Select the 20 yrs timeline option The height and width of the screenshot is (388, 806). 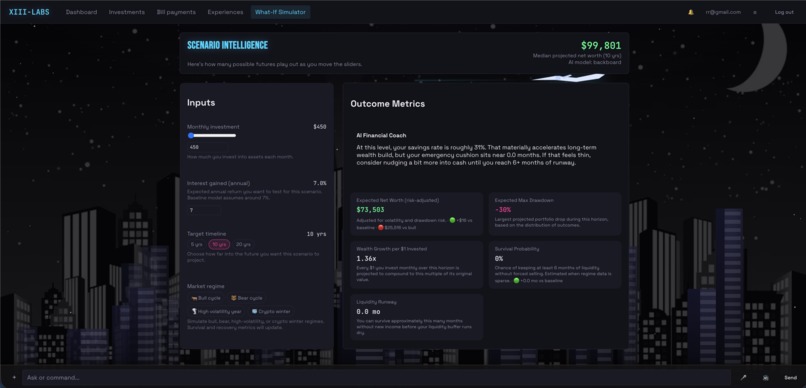pos(243,245)
